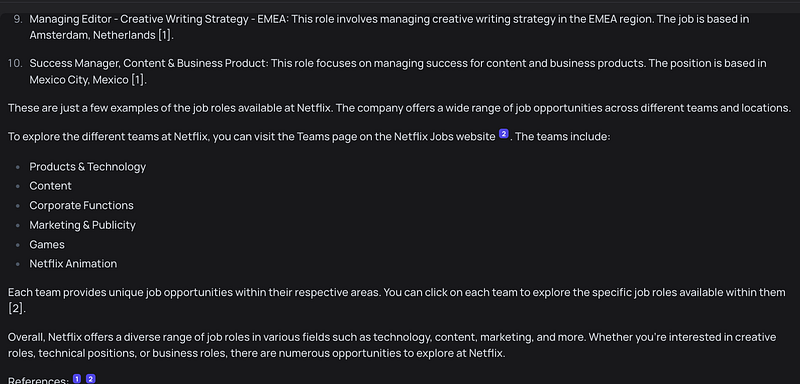800x384 pixels.
Task: Open reference badge 2 beside References label
Action: pos(90,379)
